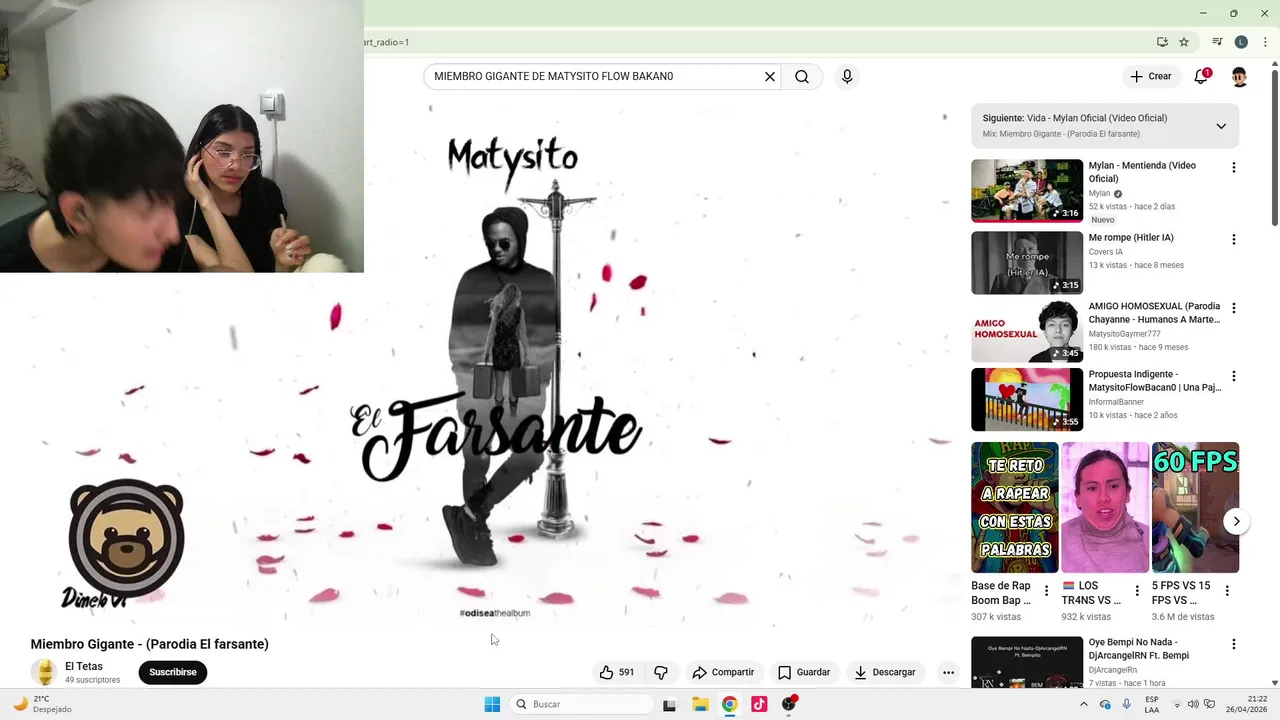Open File Explorer from taskbar

tap(700, 704)
